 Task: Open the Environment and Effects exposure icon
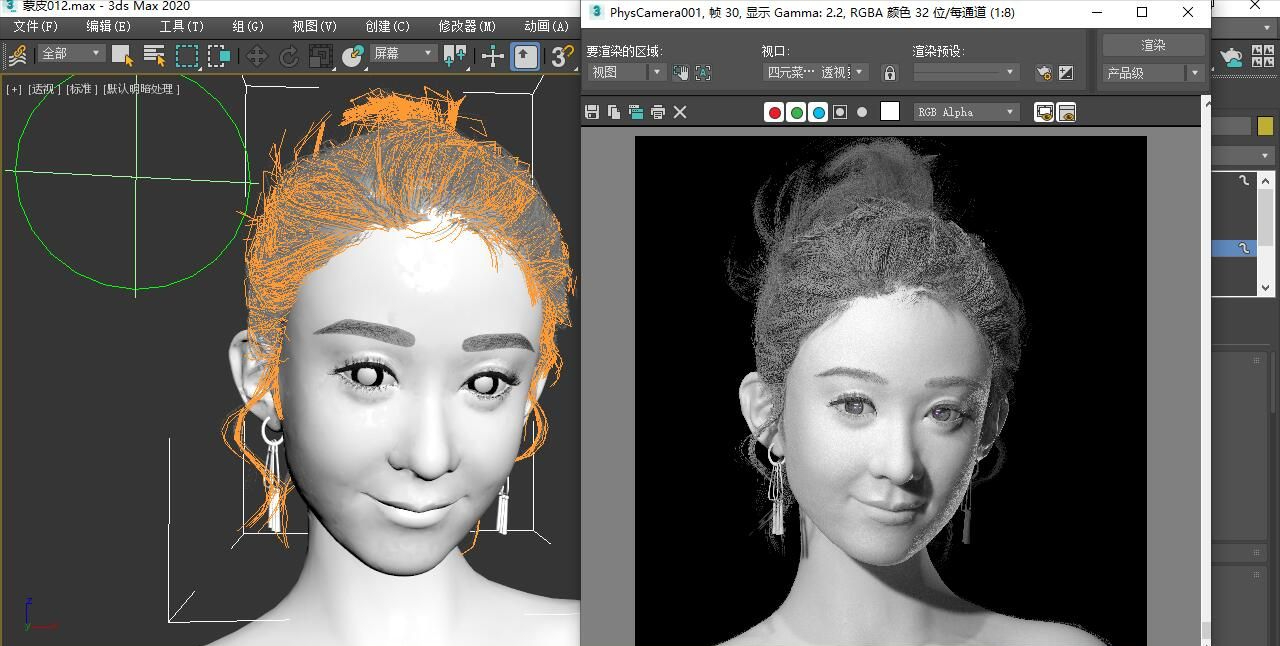coord(1066,72)
